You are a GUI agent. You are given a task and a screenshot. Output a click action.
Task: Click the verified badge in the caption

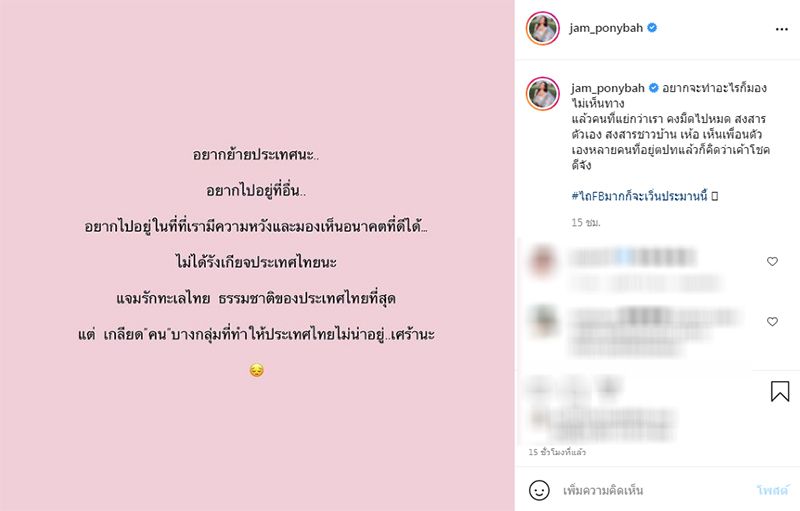coord(654,88)
